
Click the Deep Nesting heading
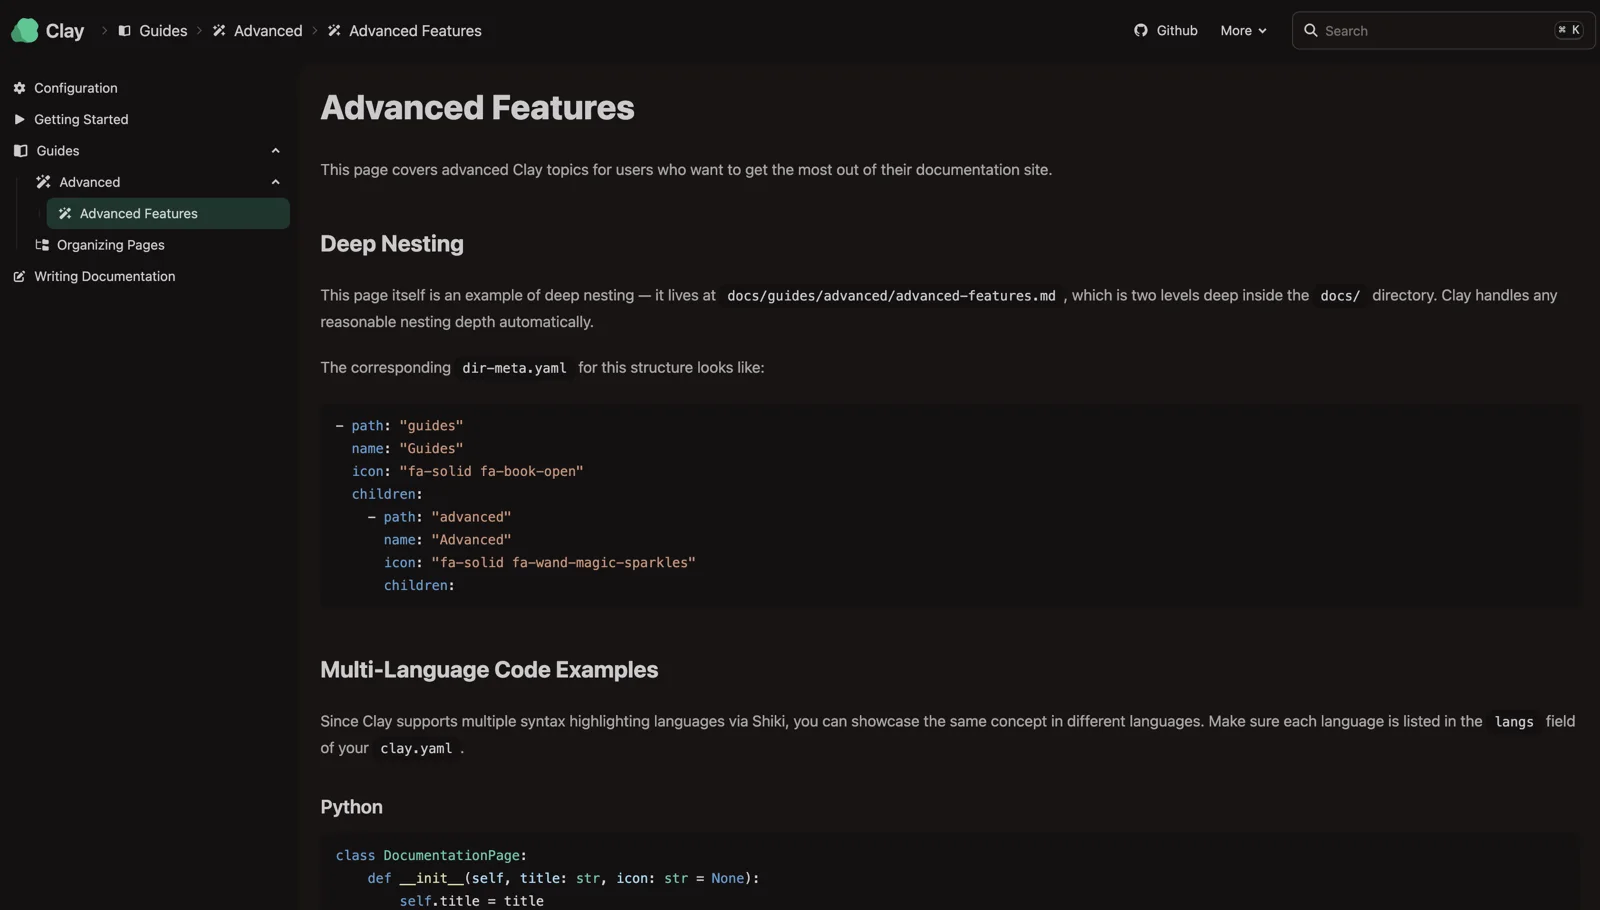pyautogui.click(x=392, y=244)
